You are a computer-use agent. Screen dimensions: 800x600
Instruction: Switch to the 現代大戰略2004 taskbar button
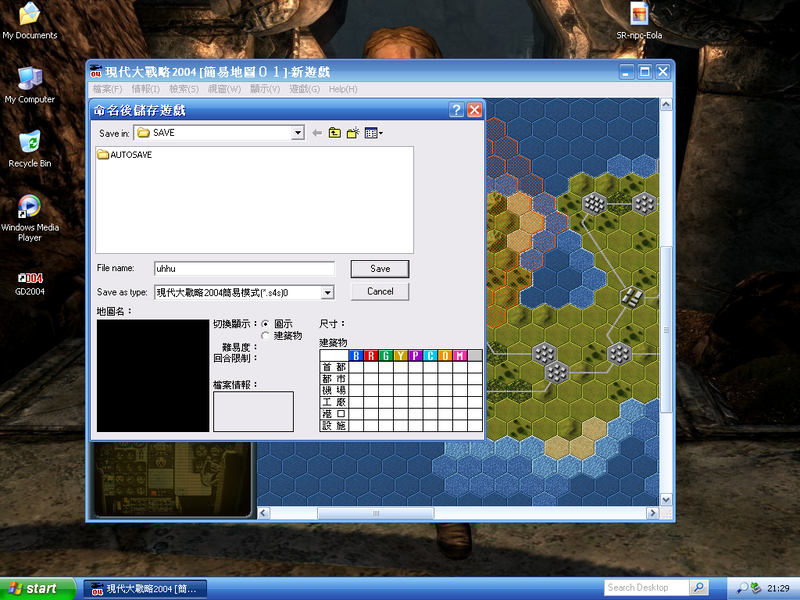coord(145,589)
